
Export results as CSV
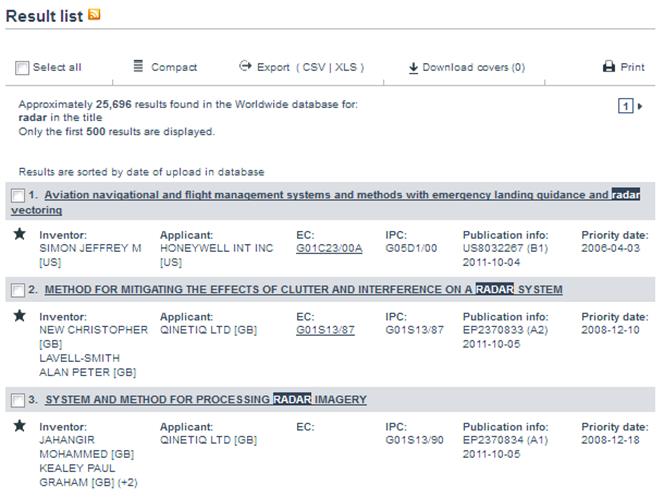[314, 67]
